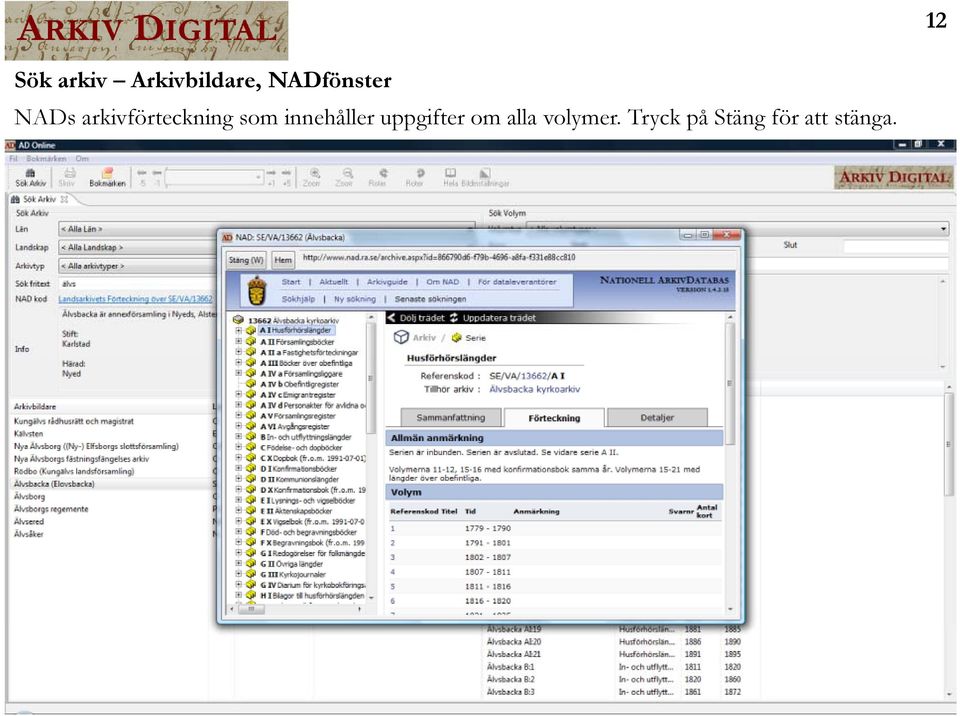Select volume row 1779 - 1790
The height and width of the screenshot is (716, 960).
555,528
